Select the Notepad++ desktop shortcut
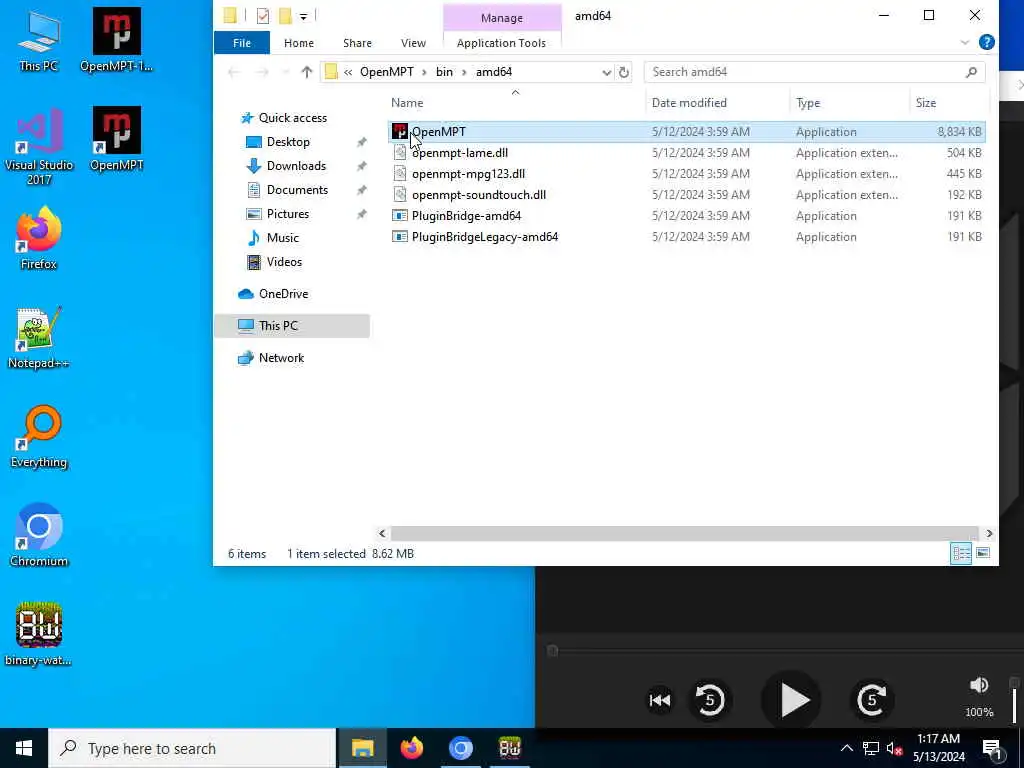This screenshot has width=1024, height=768. 39,338
